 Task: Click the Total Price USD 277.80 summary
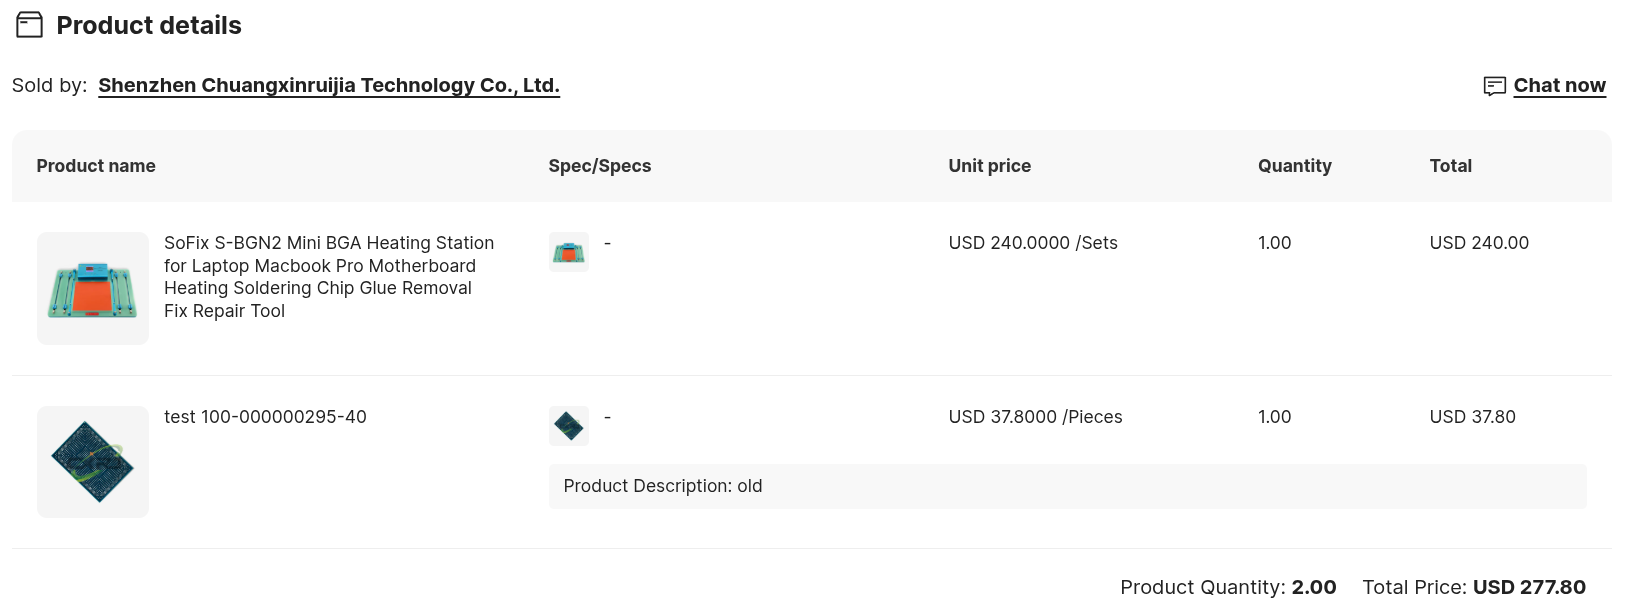pyautogui.click(x=1474, y=587)
